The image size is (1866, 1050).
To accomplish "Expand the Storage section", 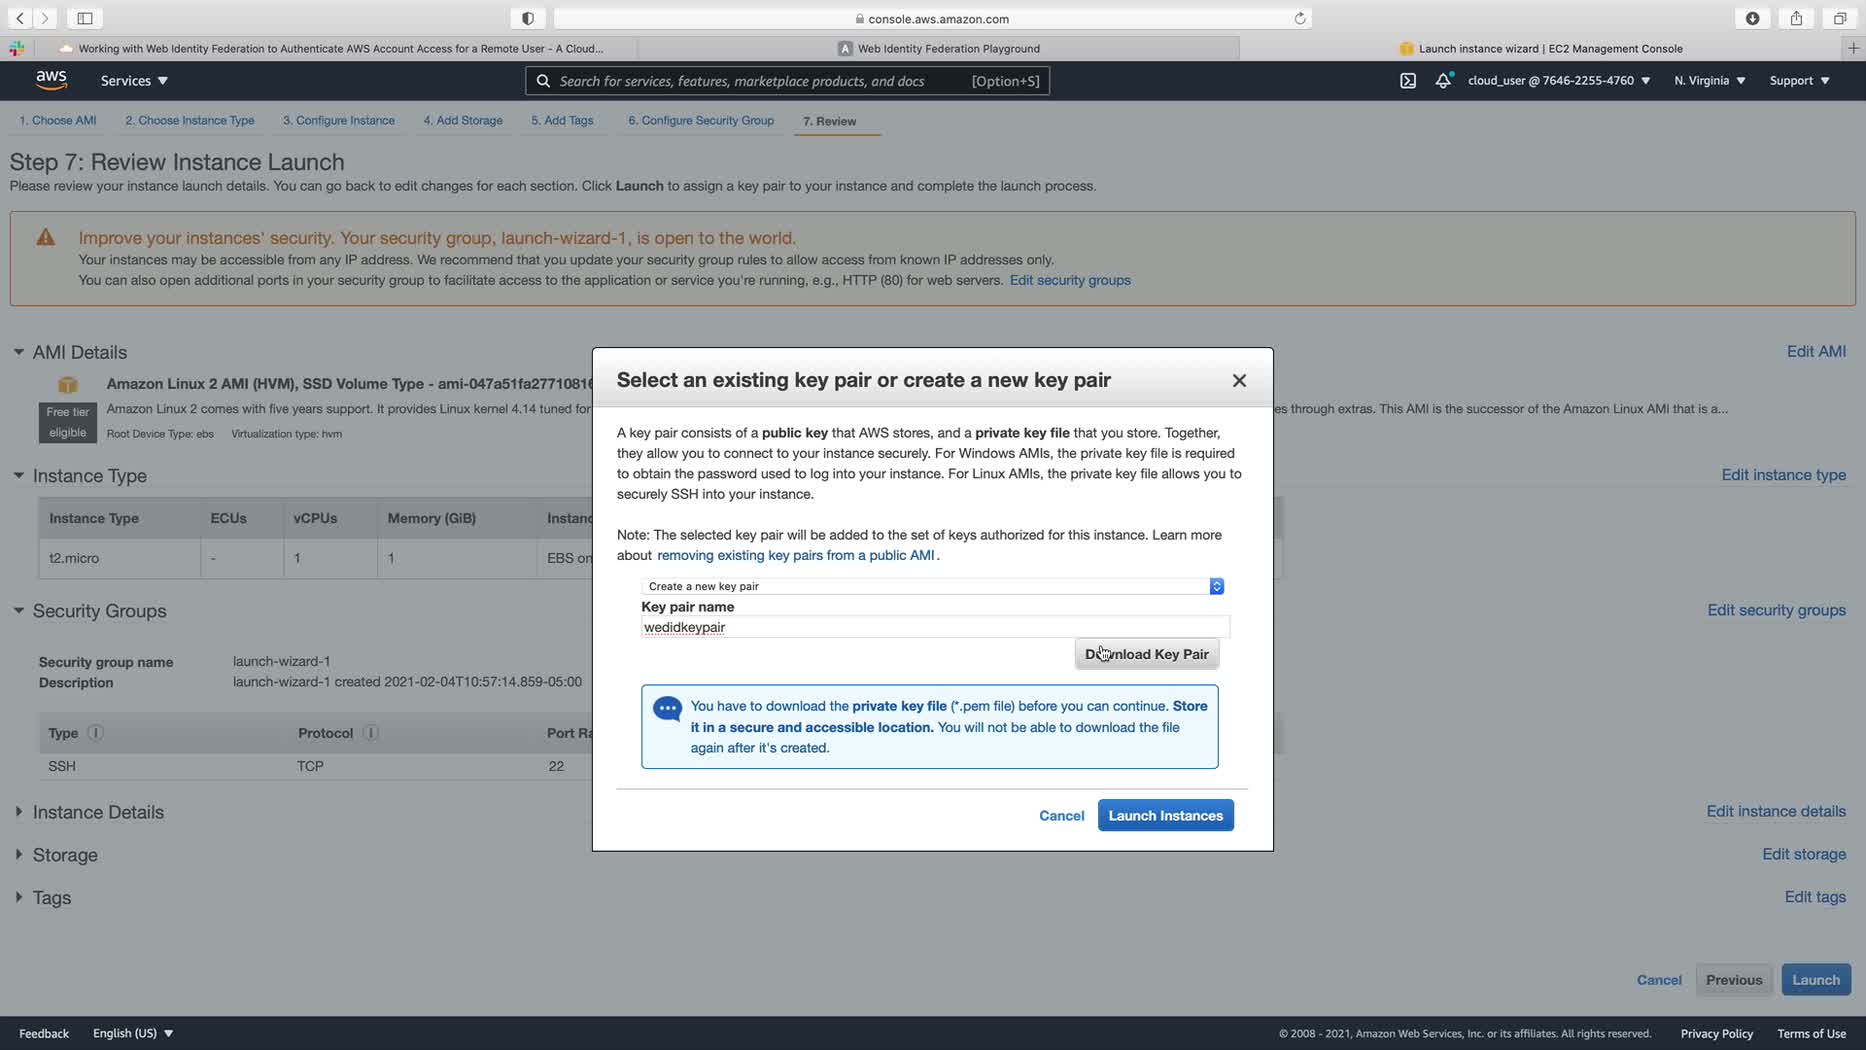I will 19,855.
